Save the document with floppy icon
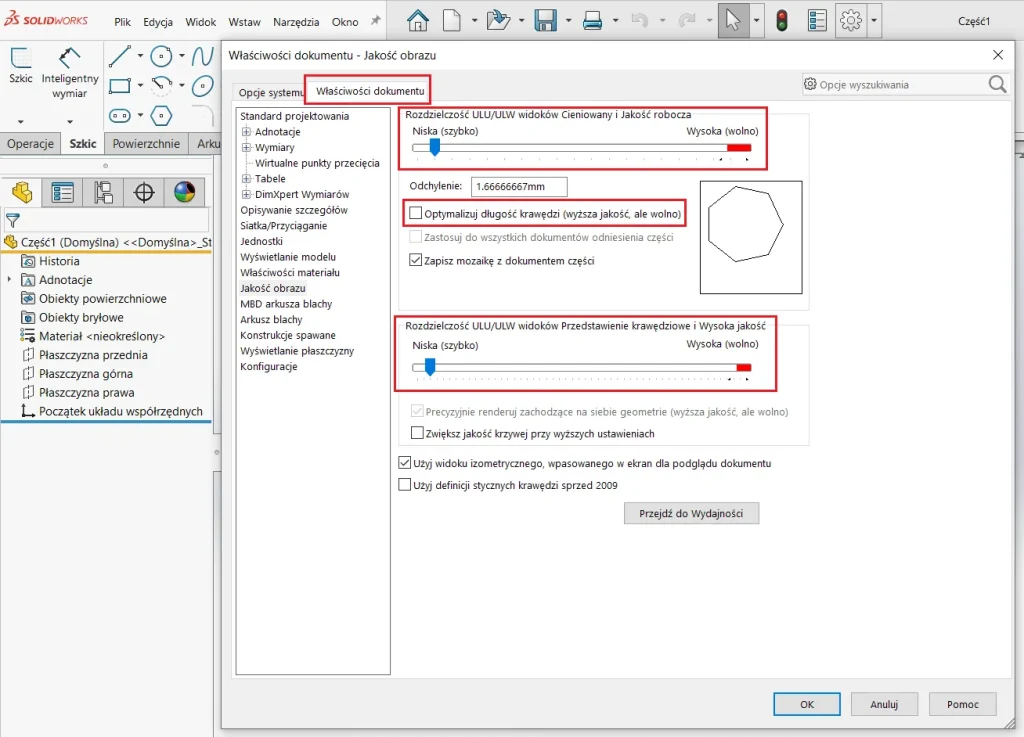 click(x=545, y=21)
